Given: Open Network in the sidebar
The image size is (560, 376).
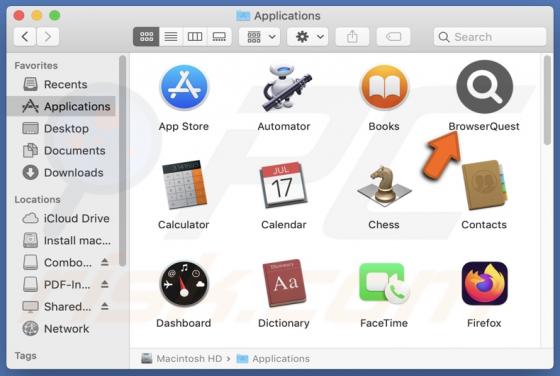Looking at the screenshot, I should tap(61, 329).
